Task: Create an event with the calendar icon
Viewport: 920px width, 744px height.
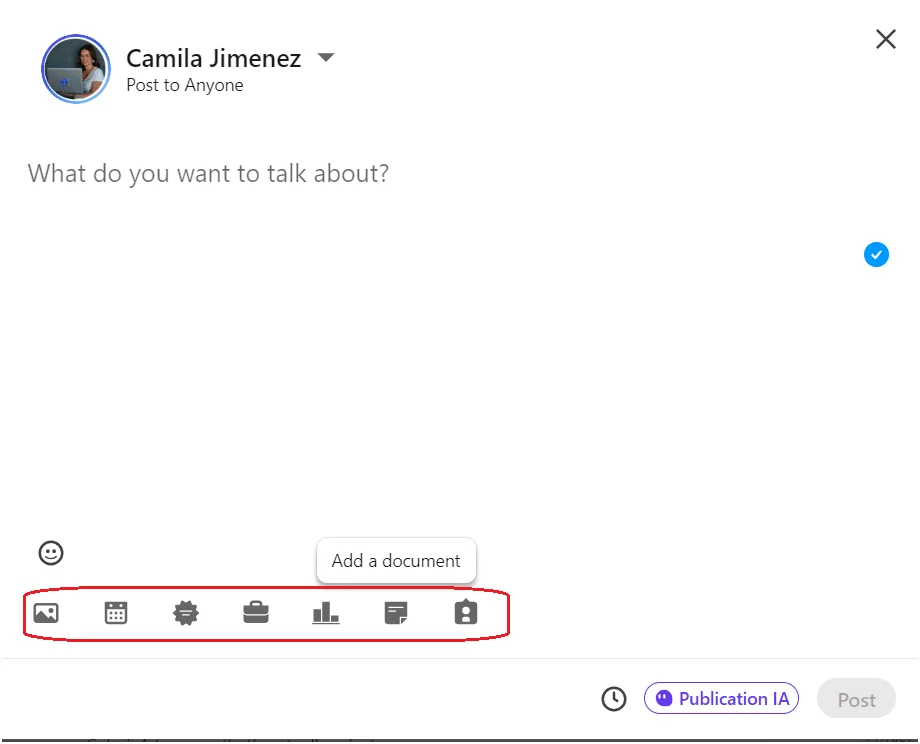Action: tap(116, 613)
